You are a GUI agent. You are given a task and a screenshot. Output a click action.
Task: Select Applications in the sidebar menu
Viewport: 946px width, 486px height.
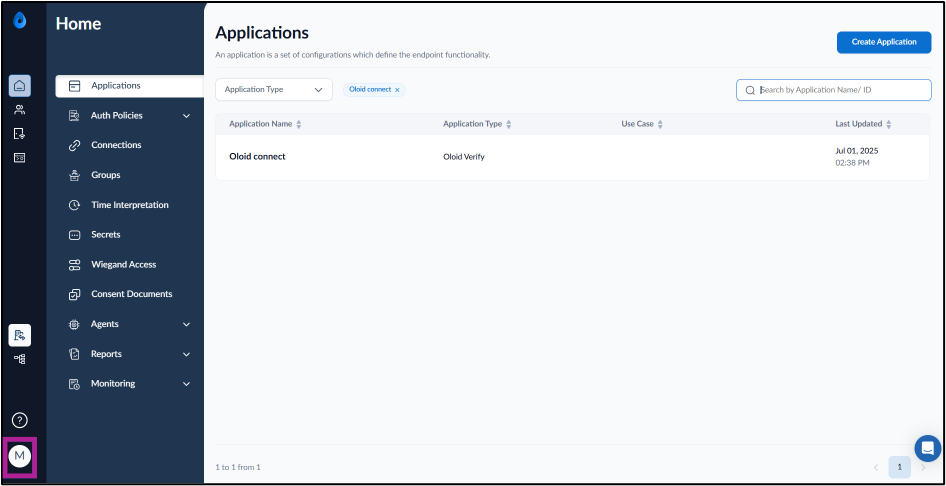pos(130,86)
